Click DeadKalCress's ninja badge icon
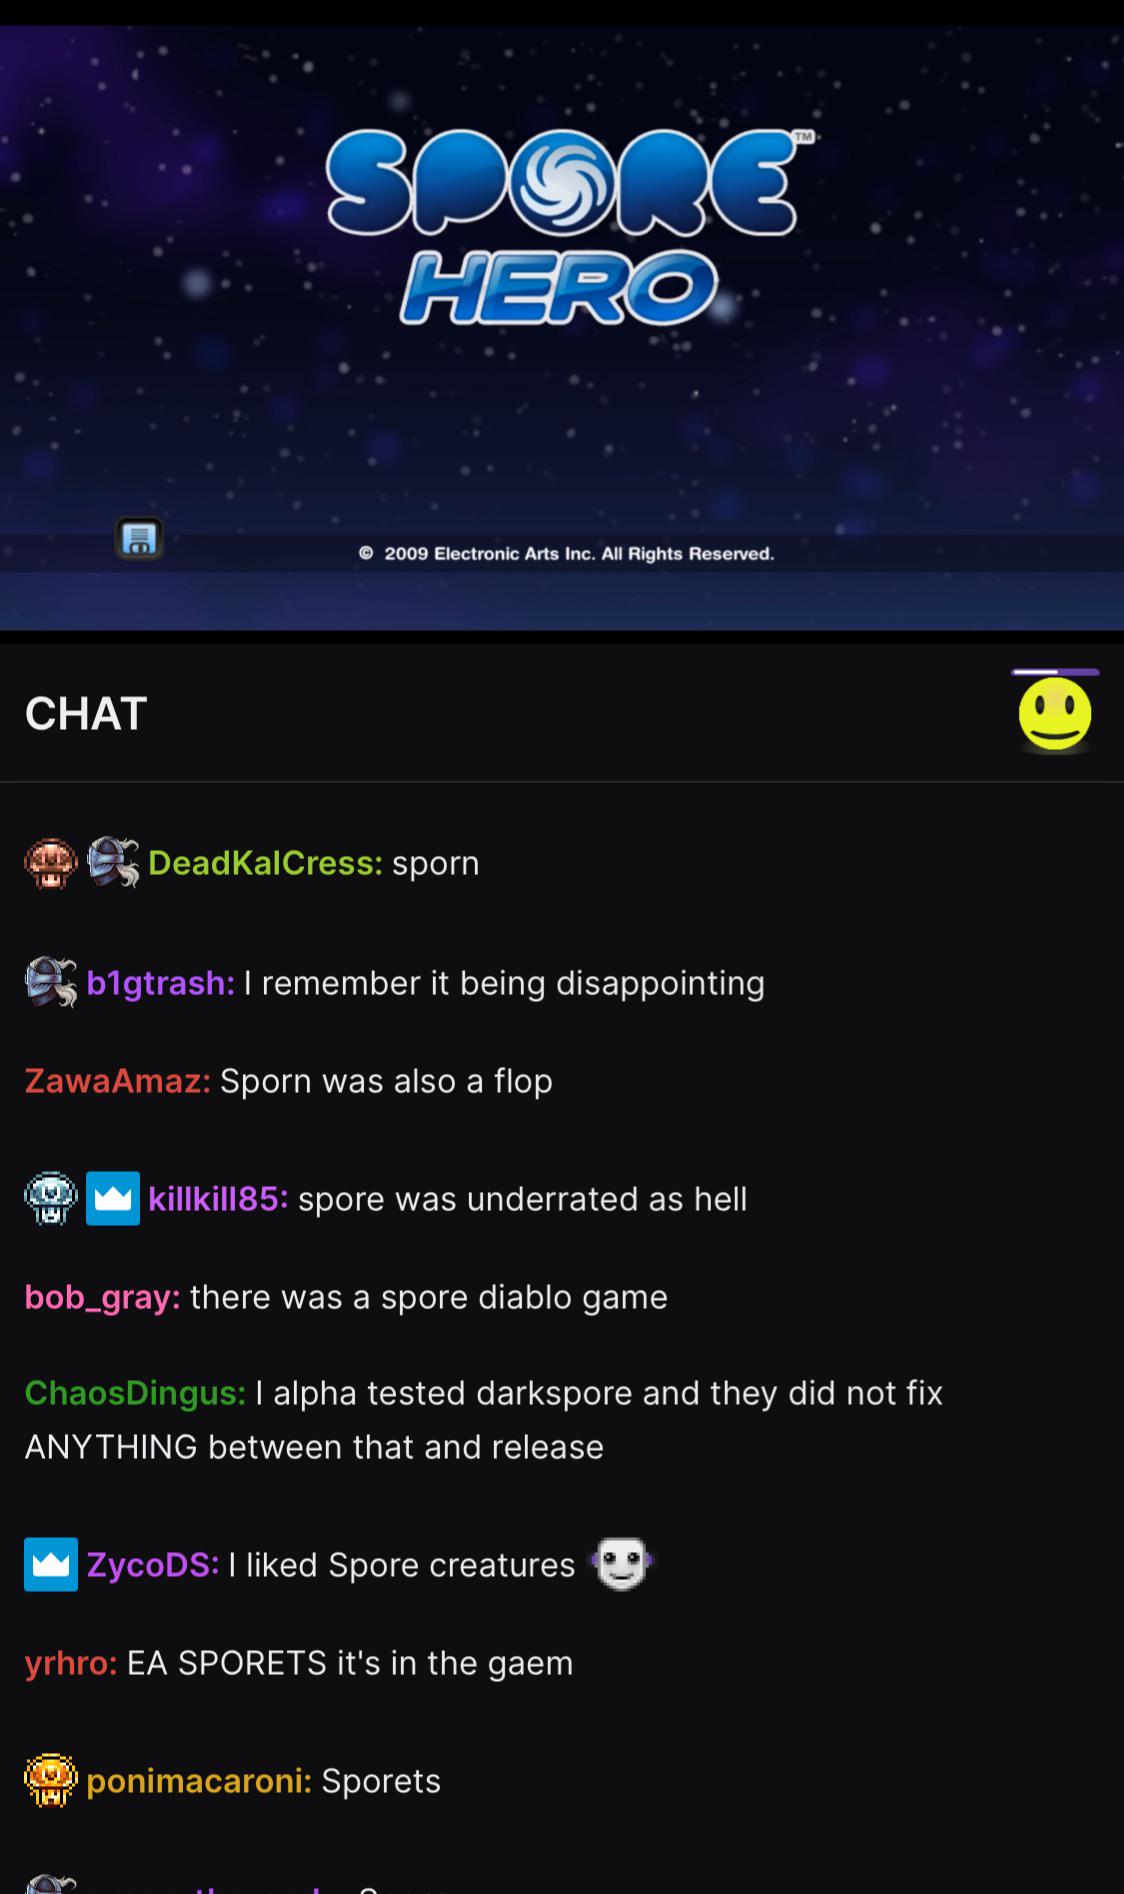The width and height of the screenshot is (1124, 1894). [x=113, y=863]
